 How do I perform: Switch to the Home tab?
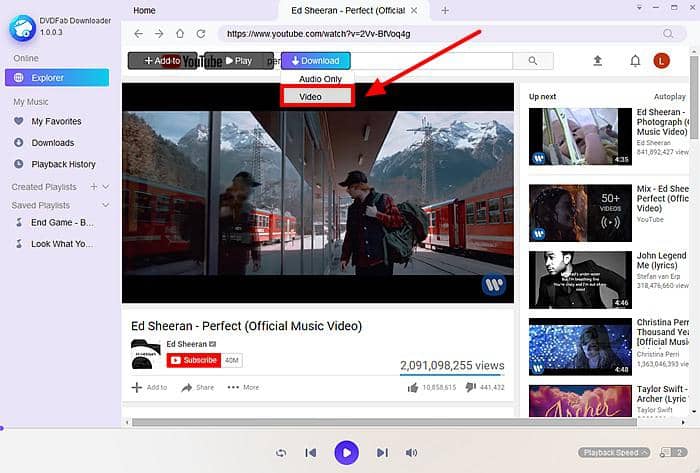(144, 10)
